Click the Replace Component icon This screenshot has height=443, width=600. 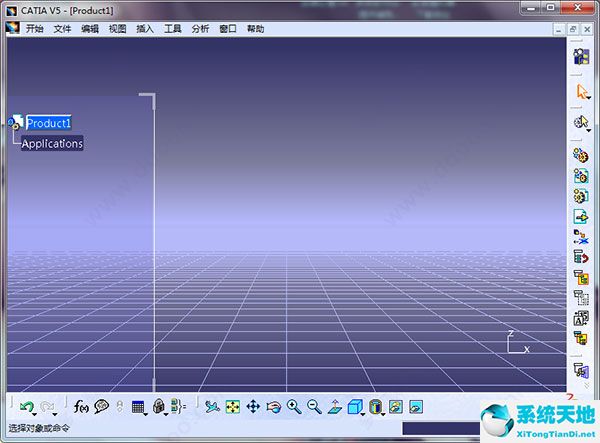point(581,237)
